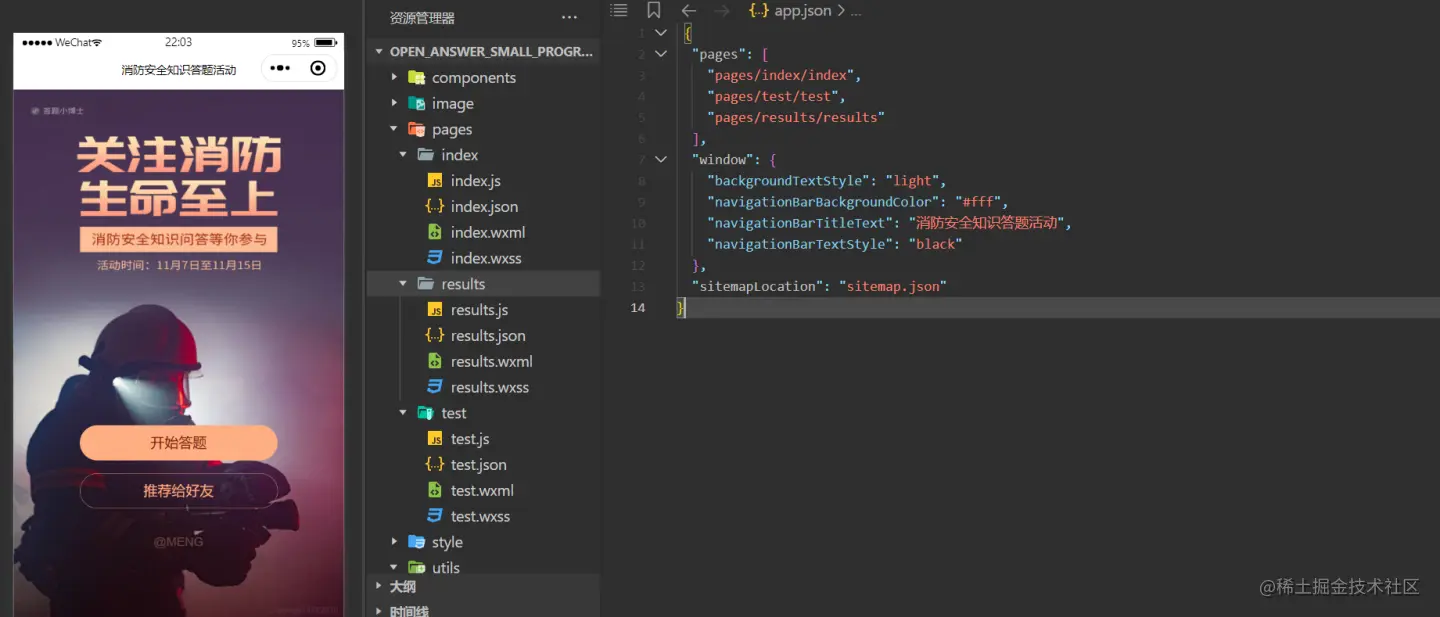Collapse the test folder arrow
Viewport: 1440px width, 617px height.
403,413
